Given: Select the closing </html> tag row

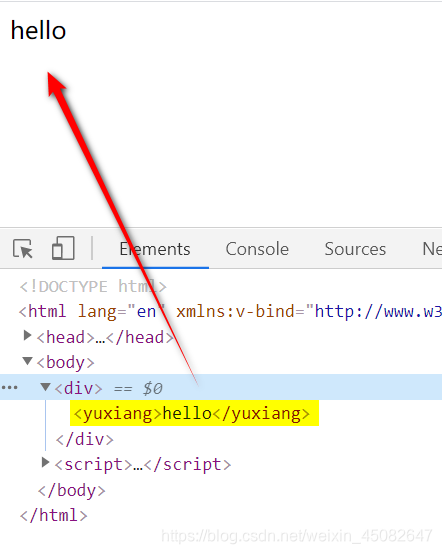Looking at the screenshot, I should [53, 515].
